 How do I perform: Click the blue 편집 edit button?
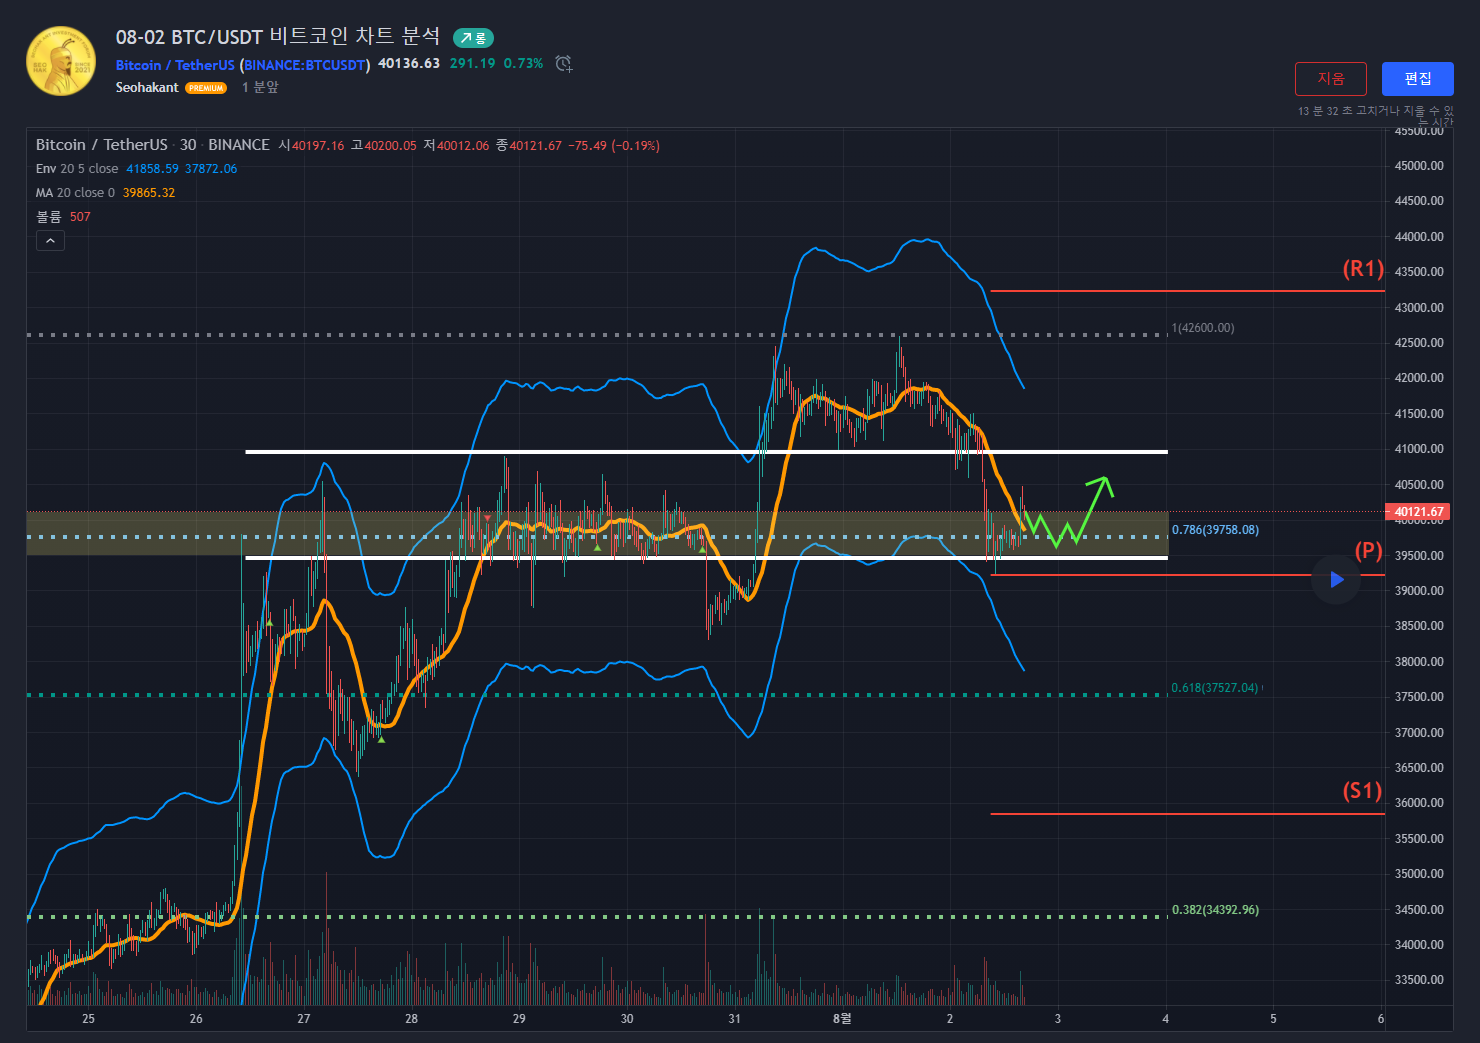pos(1417,79)
